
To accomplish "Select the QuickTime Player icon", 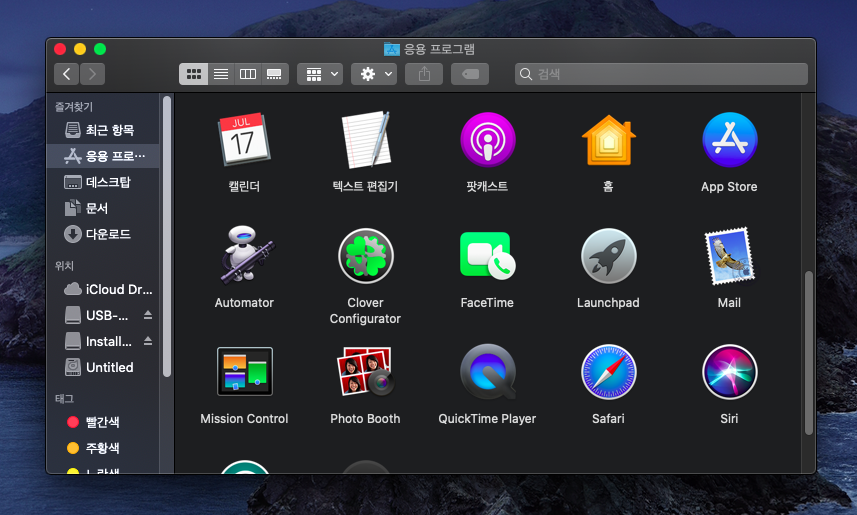I will click(x=488, y=372).
